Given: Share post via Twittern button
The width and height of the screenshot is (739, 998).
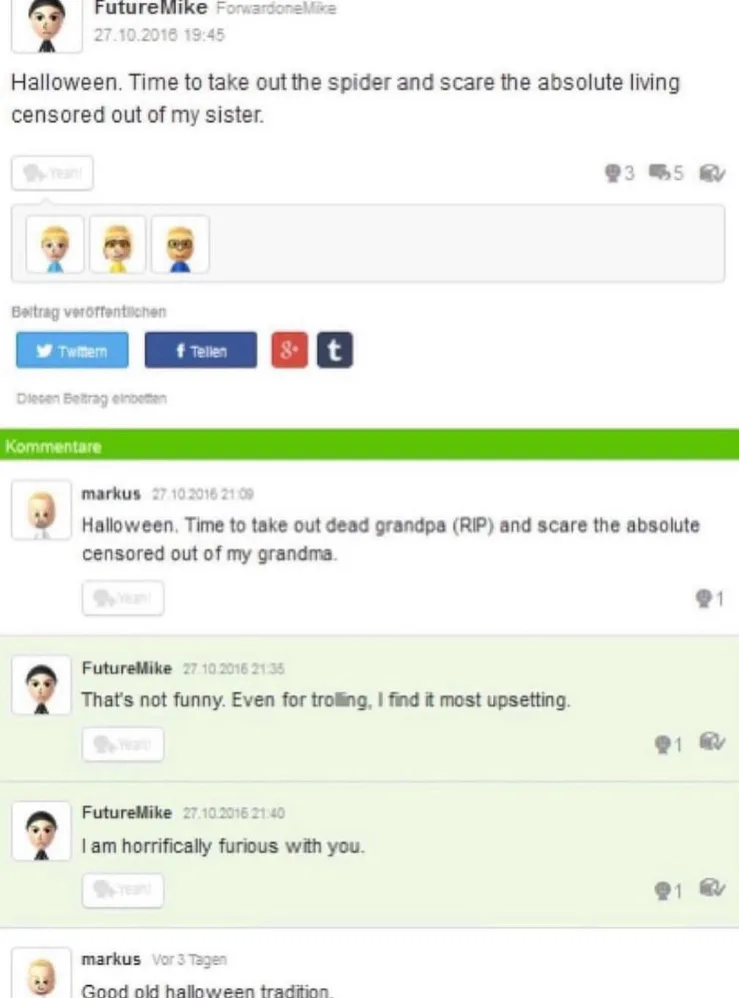Looking at the screenshot, I should tap(72, 350).
